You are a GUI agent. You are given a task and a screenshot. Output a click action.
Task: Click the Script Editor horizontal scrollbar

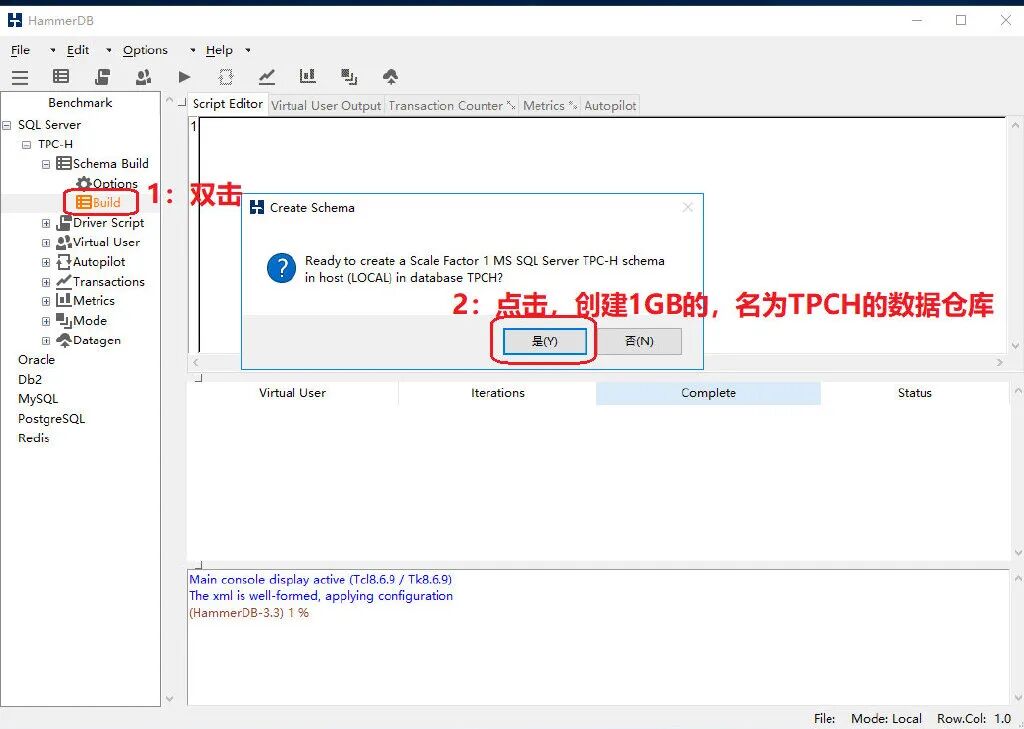(x=598, y=362)
